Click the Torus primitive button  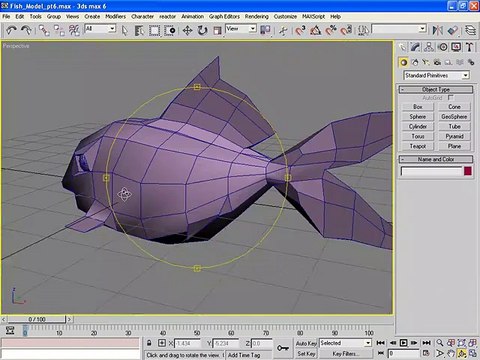click(418, 136)
